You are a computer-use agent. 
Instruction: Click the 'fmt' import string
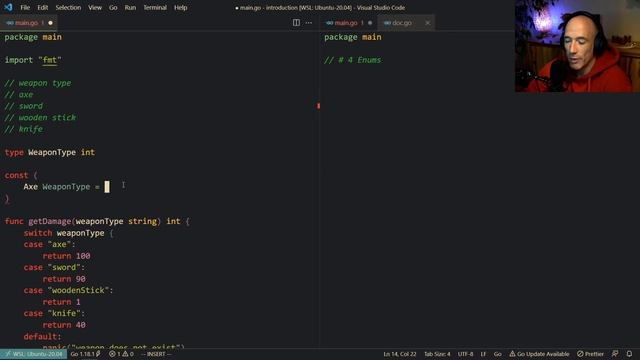pyautogui.click(x=50, y=60)
